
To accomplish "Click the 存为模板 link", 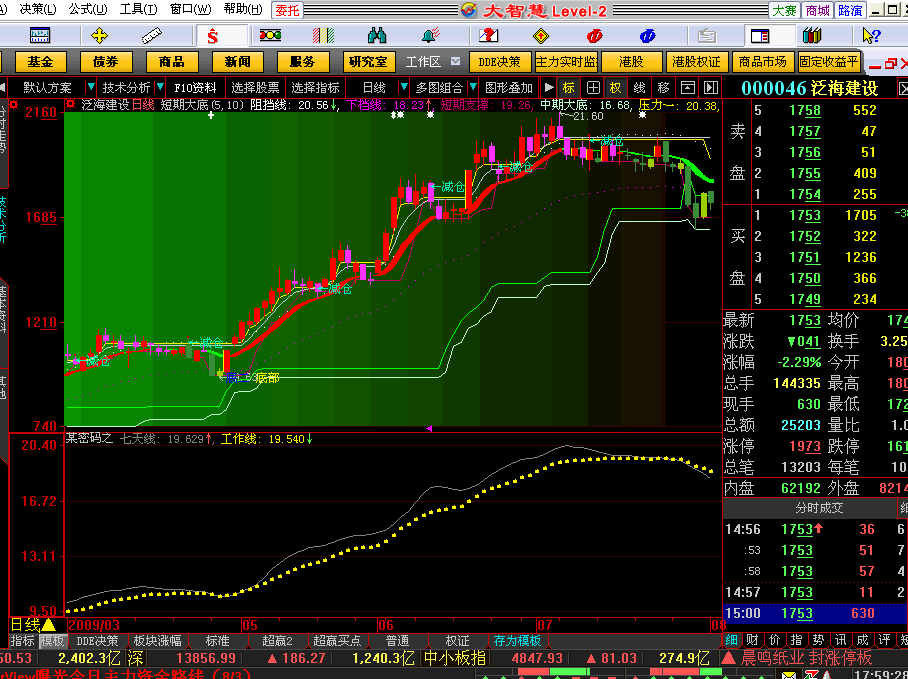I will 517,641.
